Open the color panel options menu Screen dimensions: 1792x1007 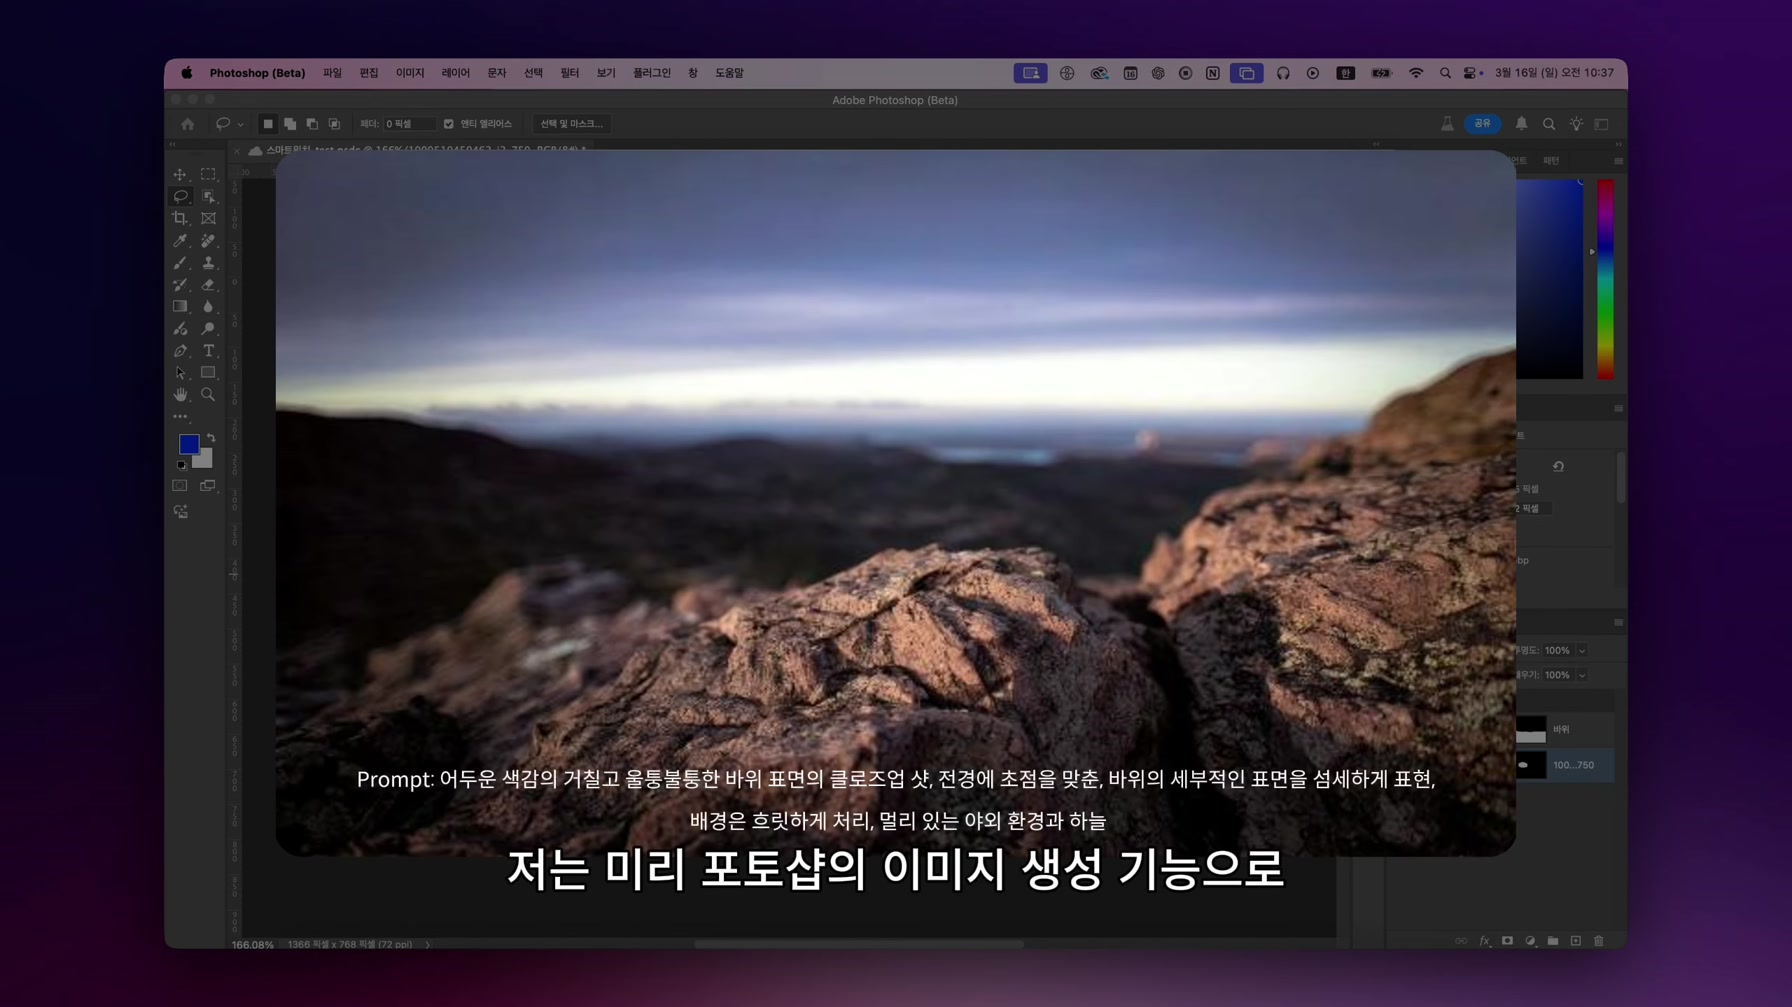coord(1618,161)
